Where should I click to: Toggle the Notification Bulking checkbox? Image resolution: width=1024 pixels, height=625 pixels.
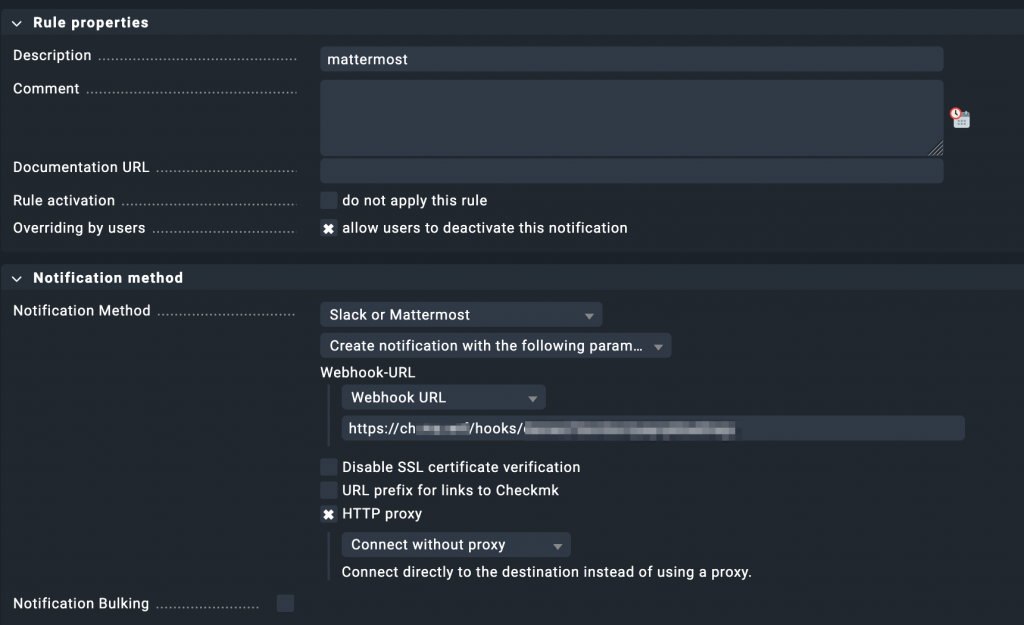tap(286, 603)
